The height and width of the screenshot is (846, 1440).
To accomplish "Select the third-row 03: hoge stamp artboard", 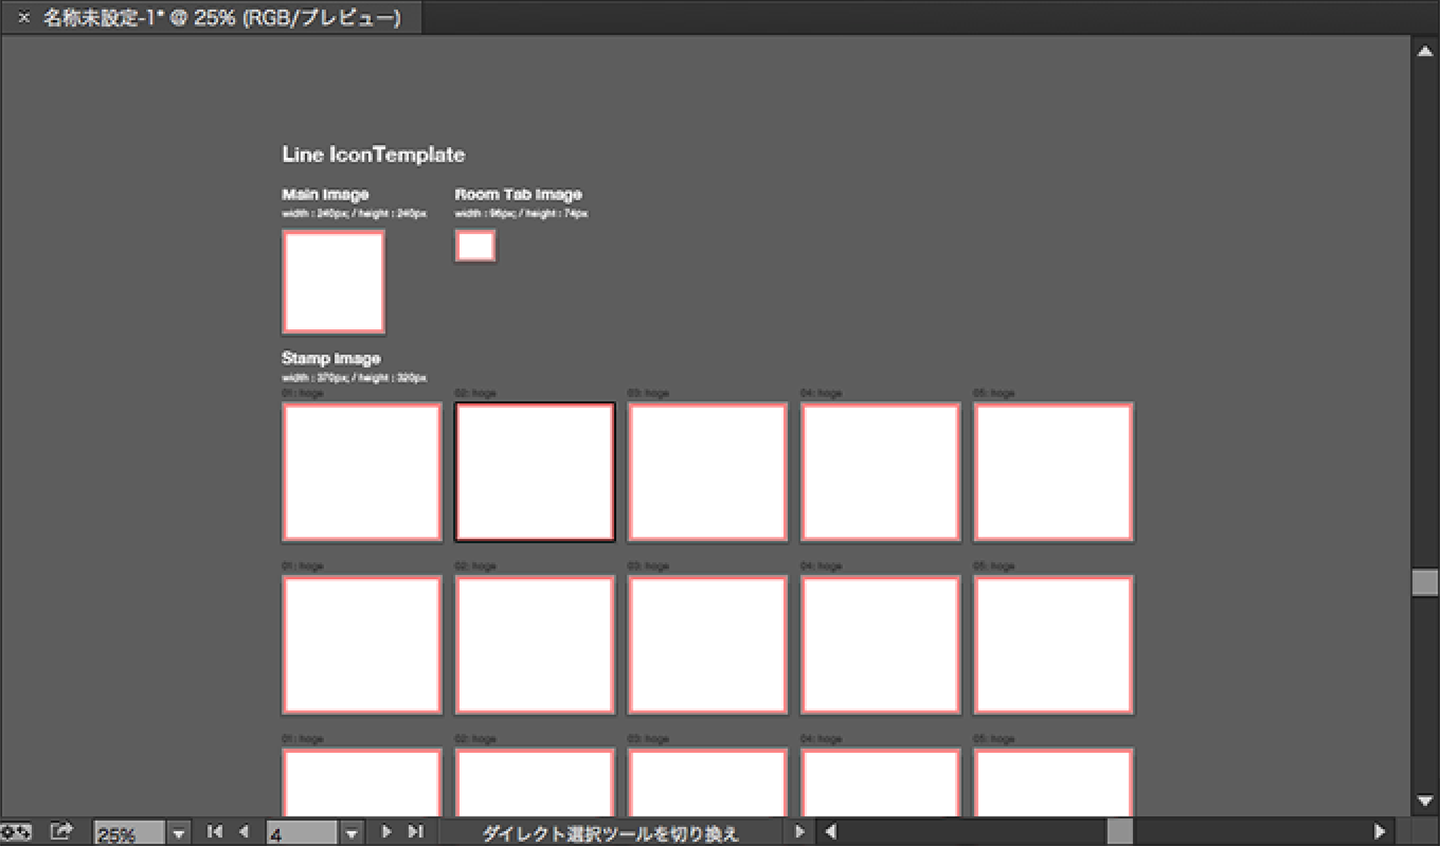I will click(x=707, y=782).
